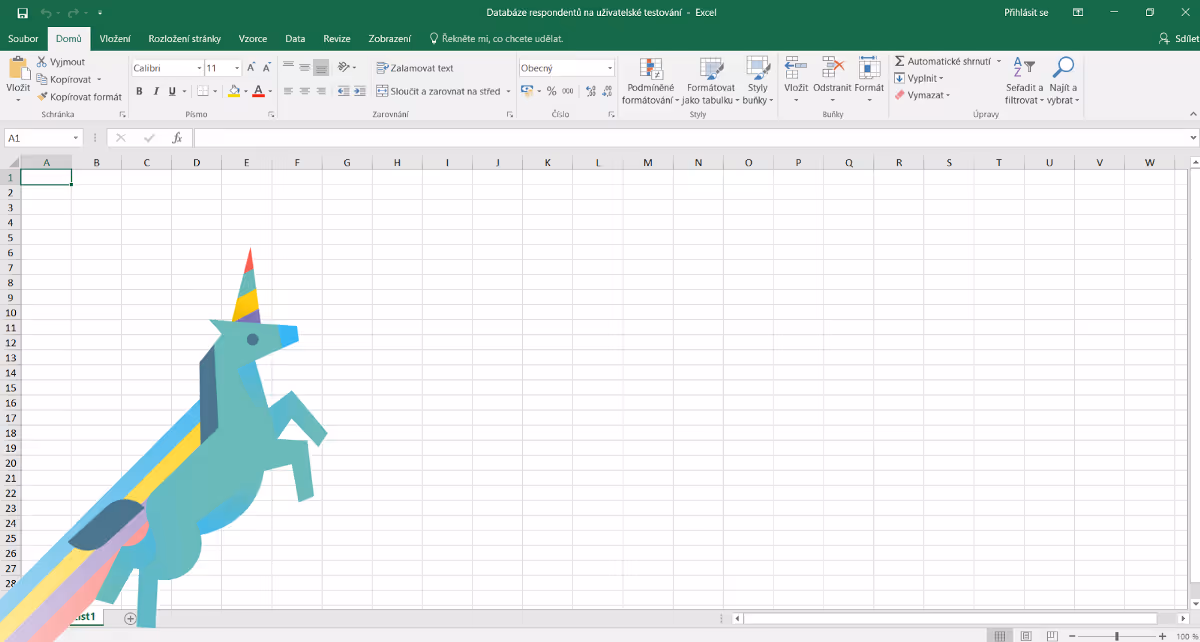1200x642 pixels.
Task: Click the red font color A icon
Action: click(258, 91)
